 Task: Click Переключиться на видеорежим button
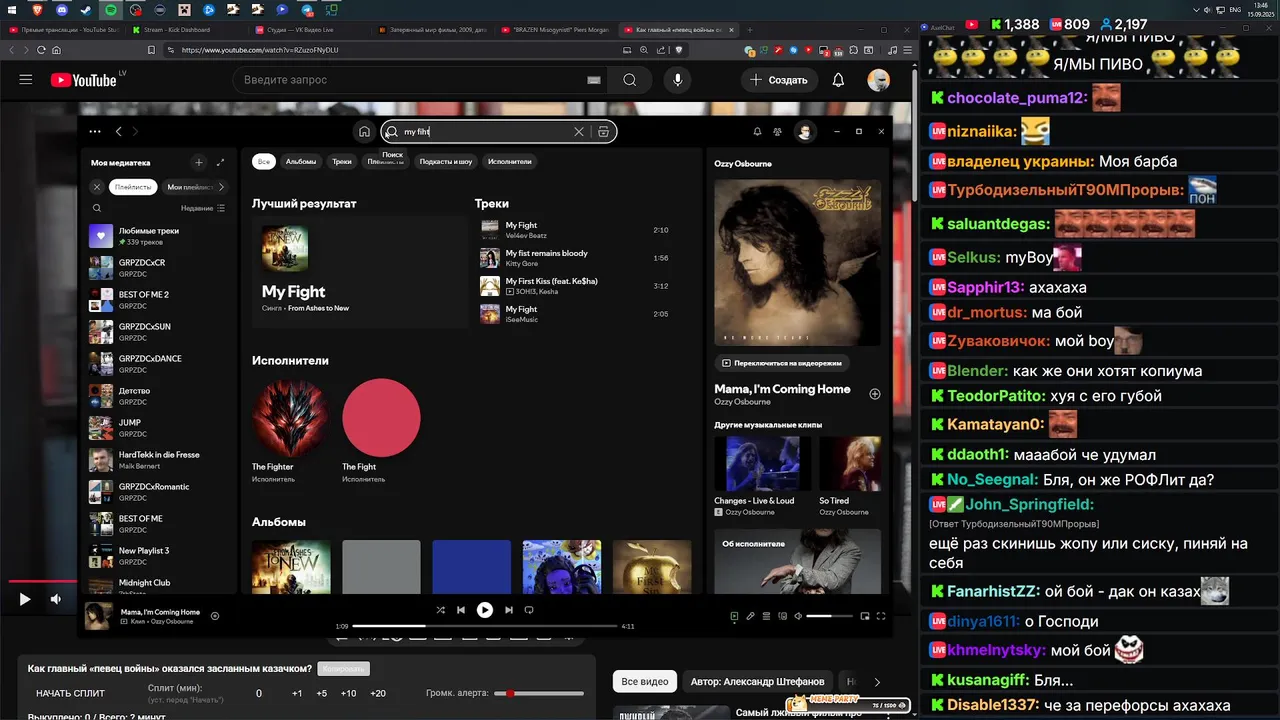pyautogui.click(x=782, y=363)
